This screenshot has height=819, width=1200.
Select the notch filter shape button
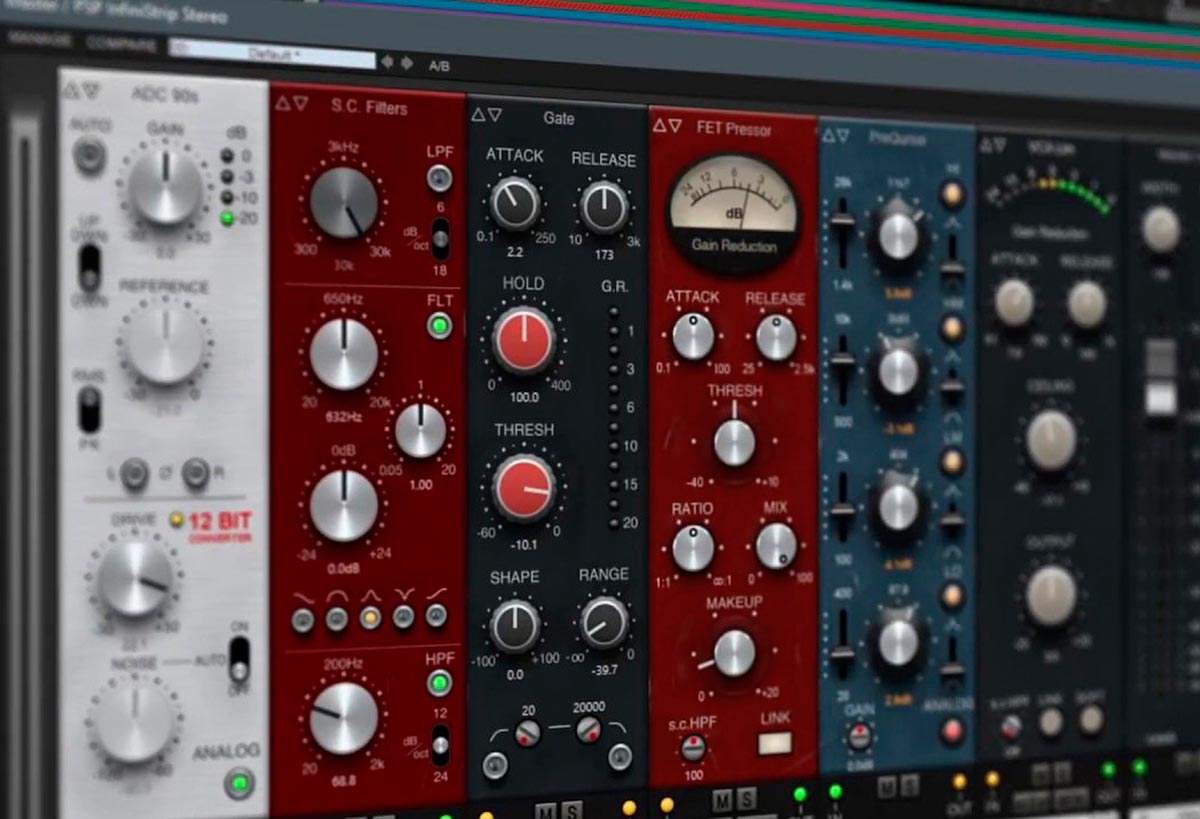click(404, 616)
